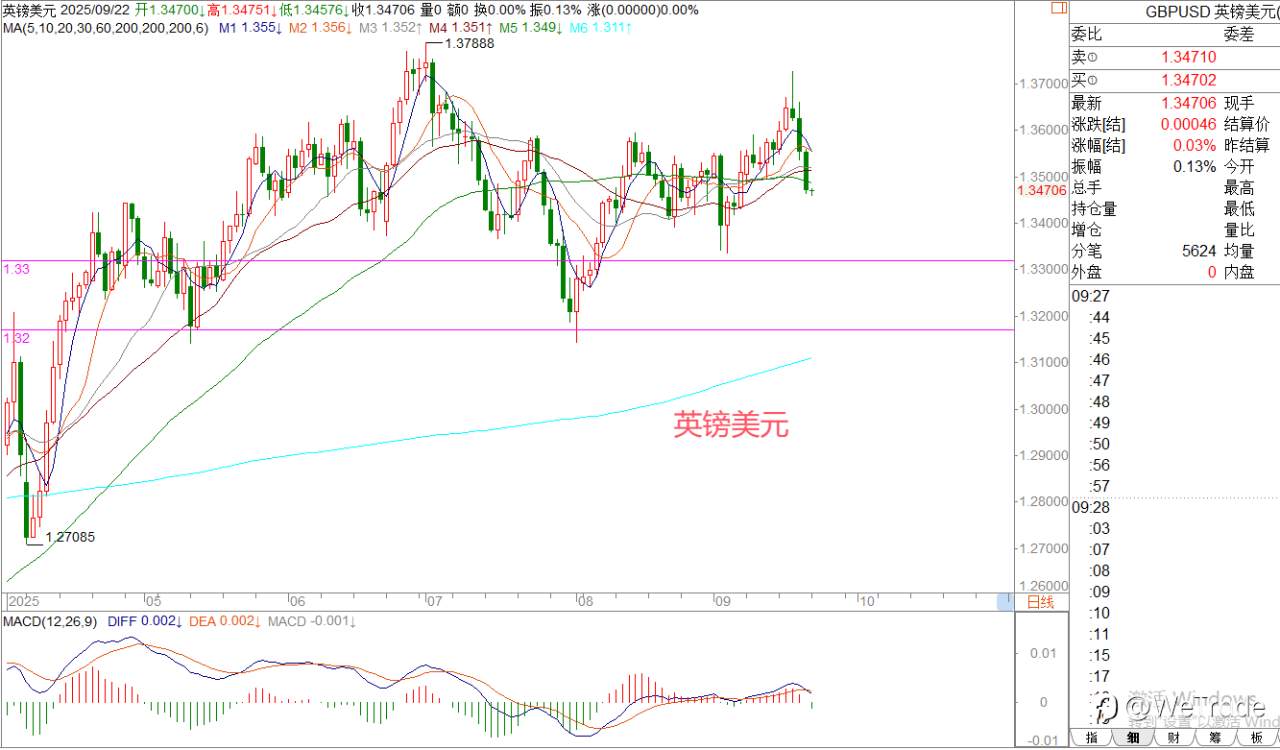
Task: Click the 分笔 value 5624
Action: click(1199, 251)
